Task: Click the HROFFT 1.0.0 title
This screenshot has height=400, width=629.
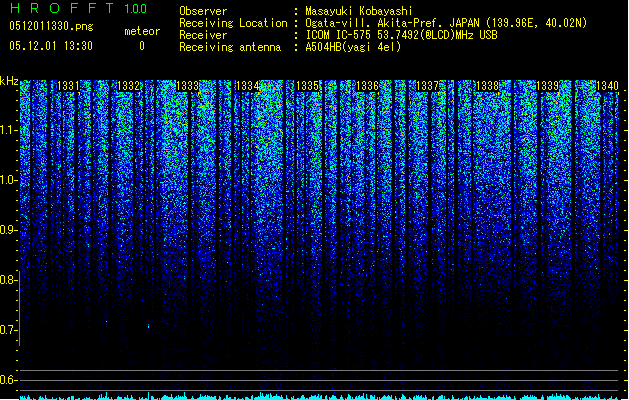Action: point(79,8)
